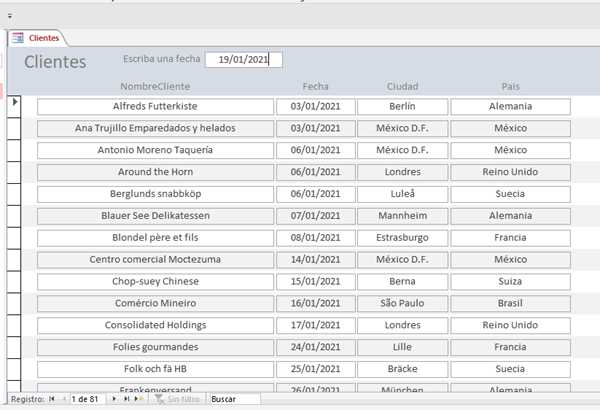600x410 pixels.
Task: Click the 17/01/2021 date cell
Action: [x=316, y=325]
